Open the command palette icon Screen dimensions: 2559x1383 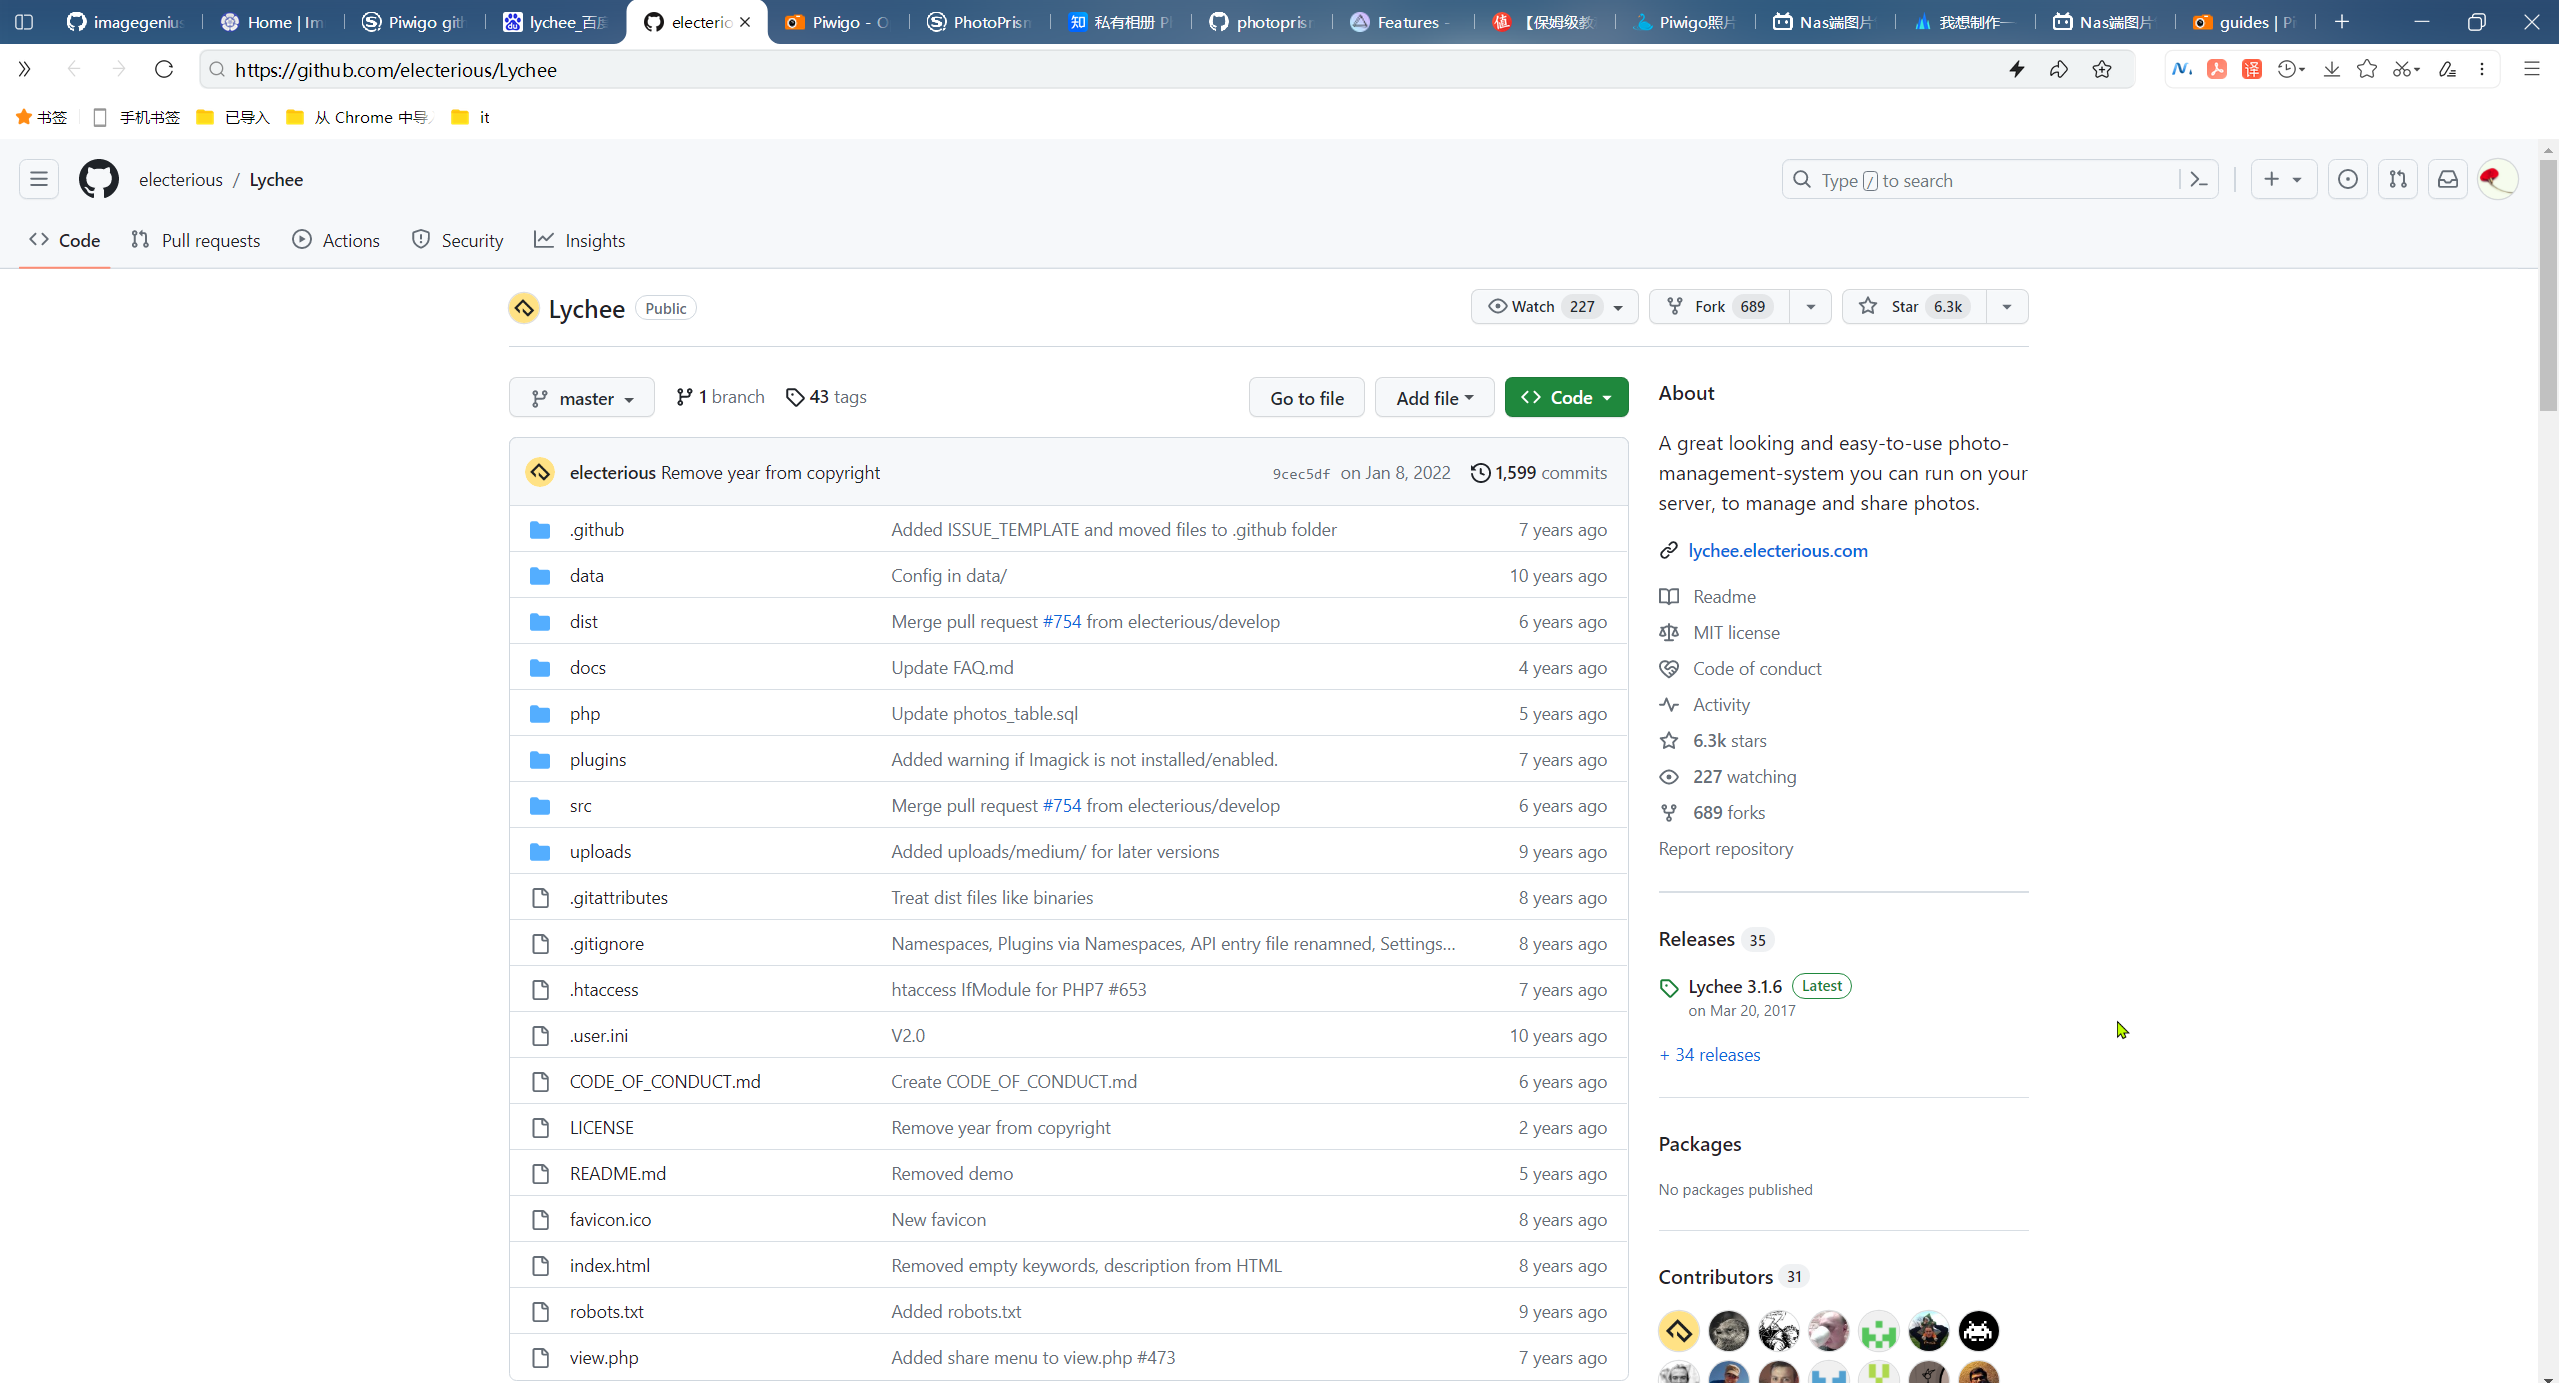pos(2199,180)
